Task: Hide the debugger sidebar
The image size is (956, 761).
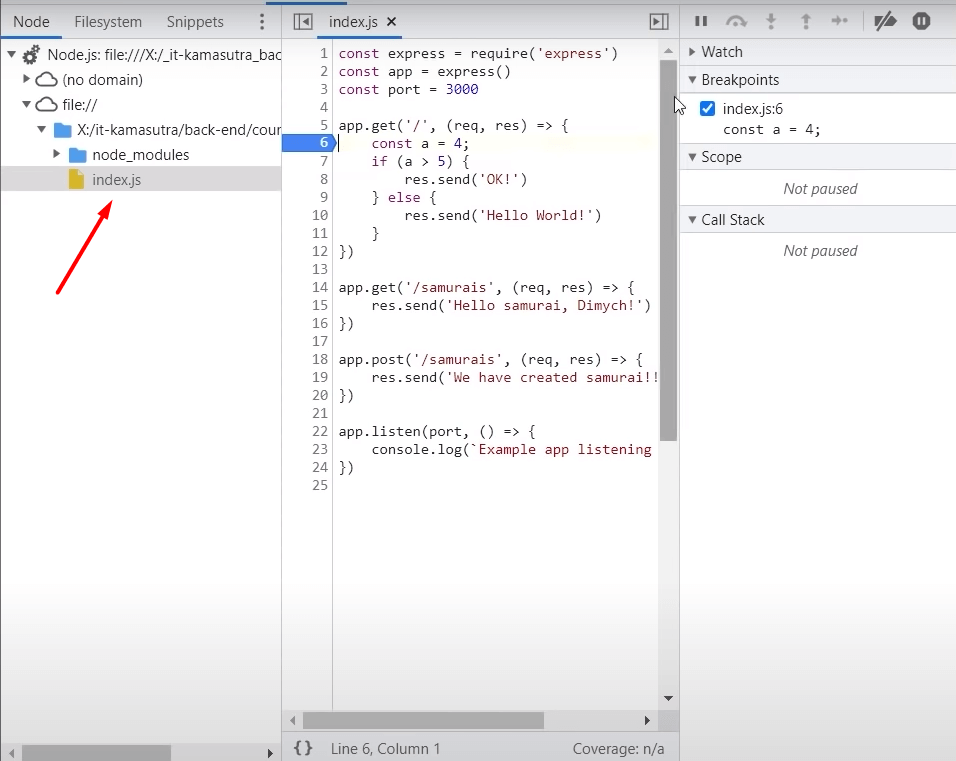Action: [x=658, y=21]
